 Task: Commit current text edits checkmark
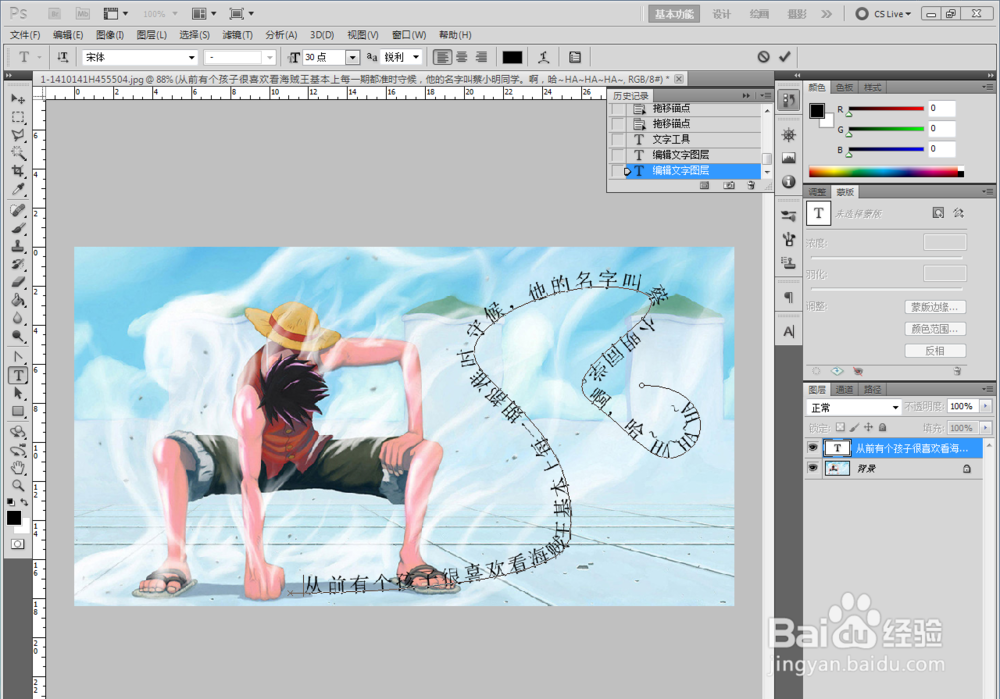point(784,57)
